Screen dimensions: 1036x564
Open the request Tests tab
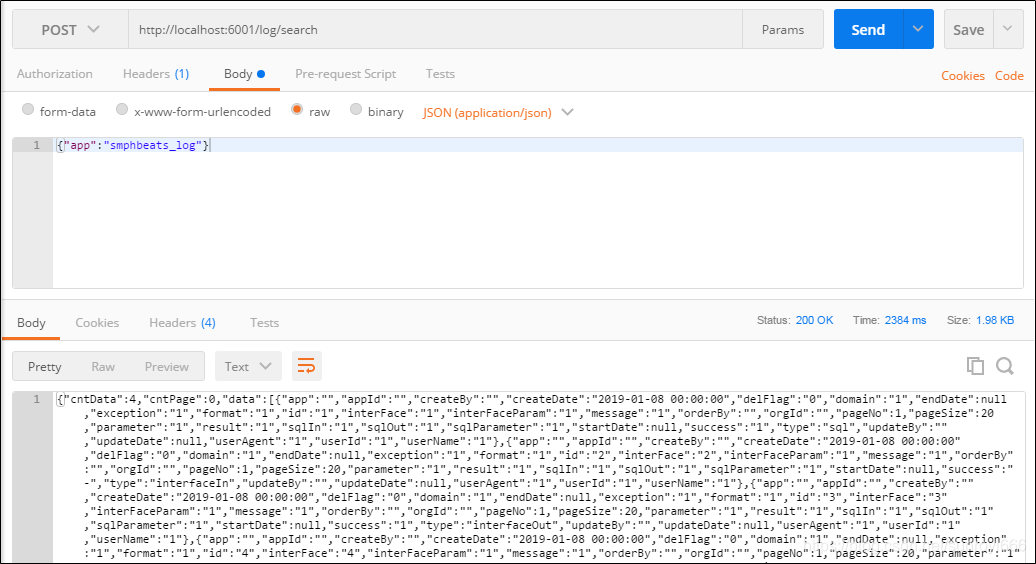click(440, 74)
